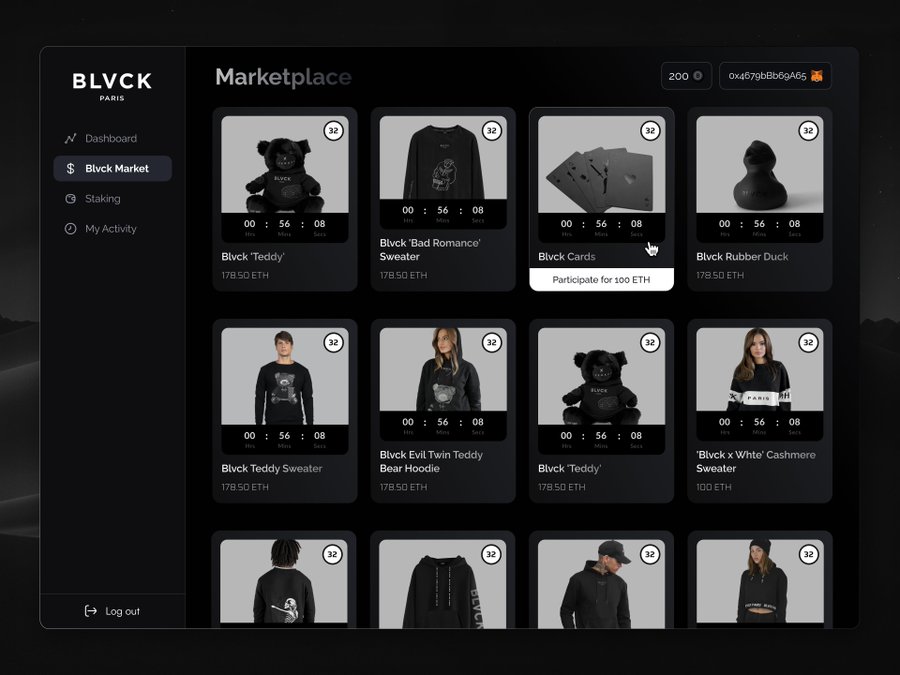Click the 32 badge on Blvck Cards

coord(650,131)
